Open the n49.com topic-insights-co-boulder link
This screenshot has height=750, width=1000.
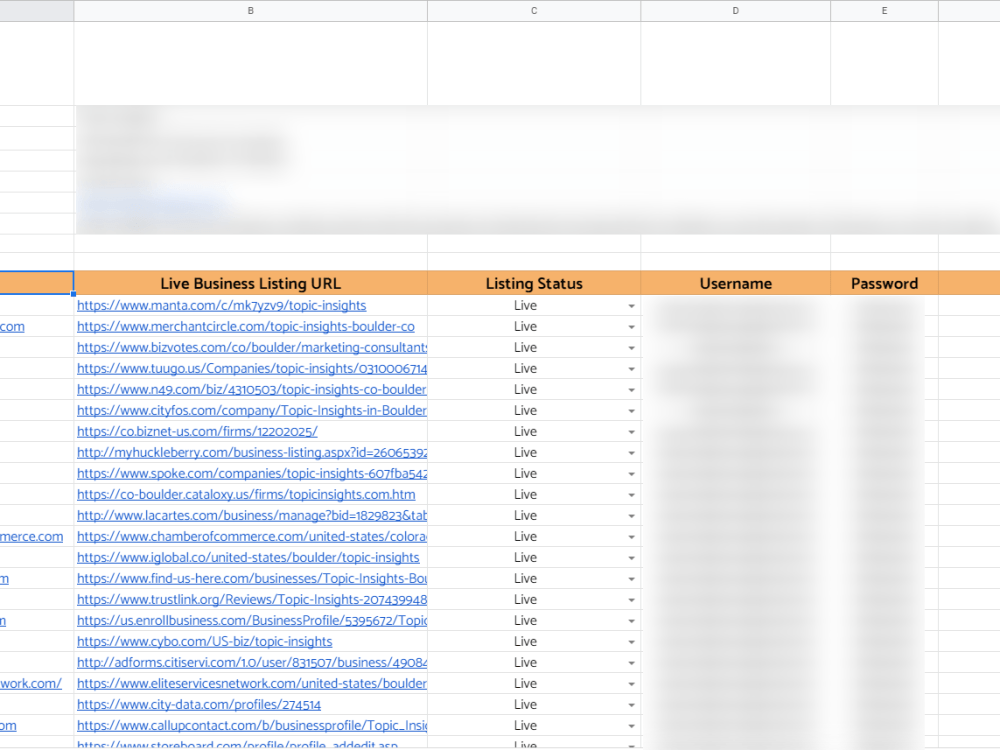(x=252, y=390)
